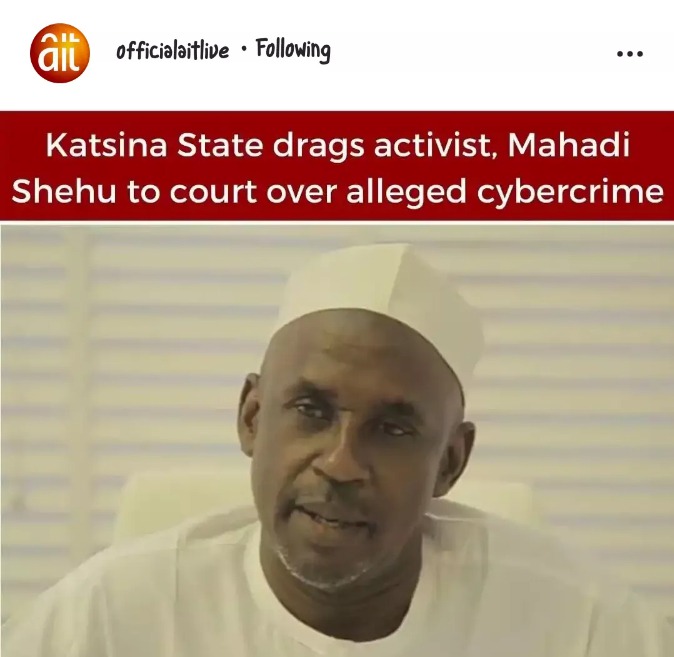Open the post photo of the man
Image resolution: width=674 pixels, height=657 pixels.
pos(337,440)
